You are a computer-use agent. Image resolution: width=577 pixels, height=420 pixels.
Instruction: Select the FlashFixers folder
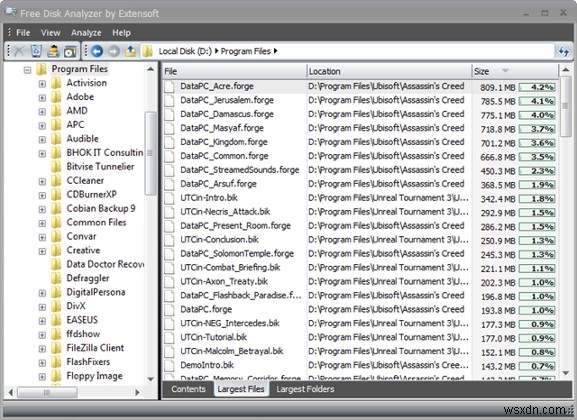coord(88,362)
